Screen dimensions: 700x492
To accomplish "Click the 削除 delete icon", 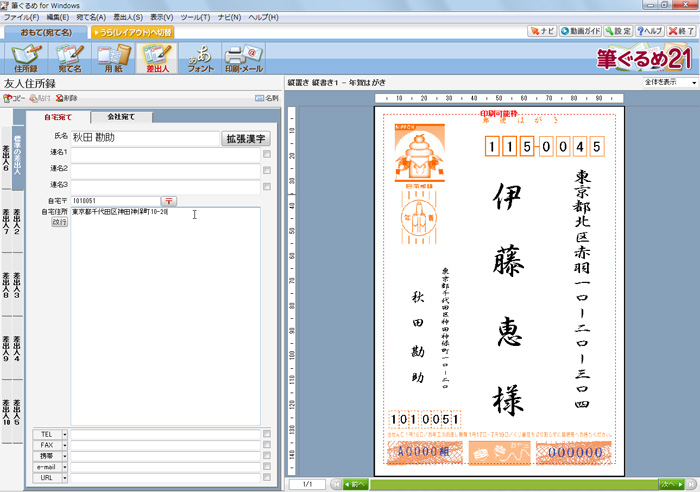I will pos(66,98).
